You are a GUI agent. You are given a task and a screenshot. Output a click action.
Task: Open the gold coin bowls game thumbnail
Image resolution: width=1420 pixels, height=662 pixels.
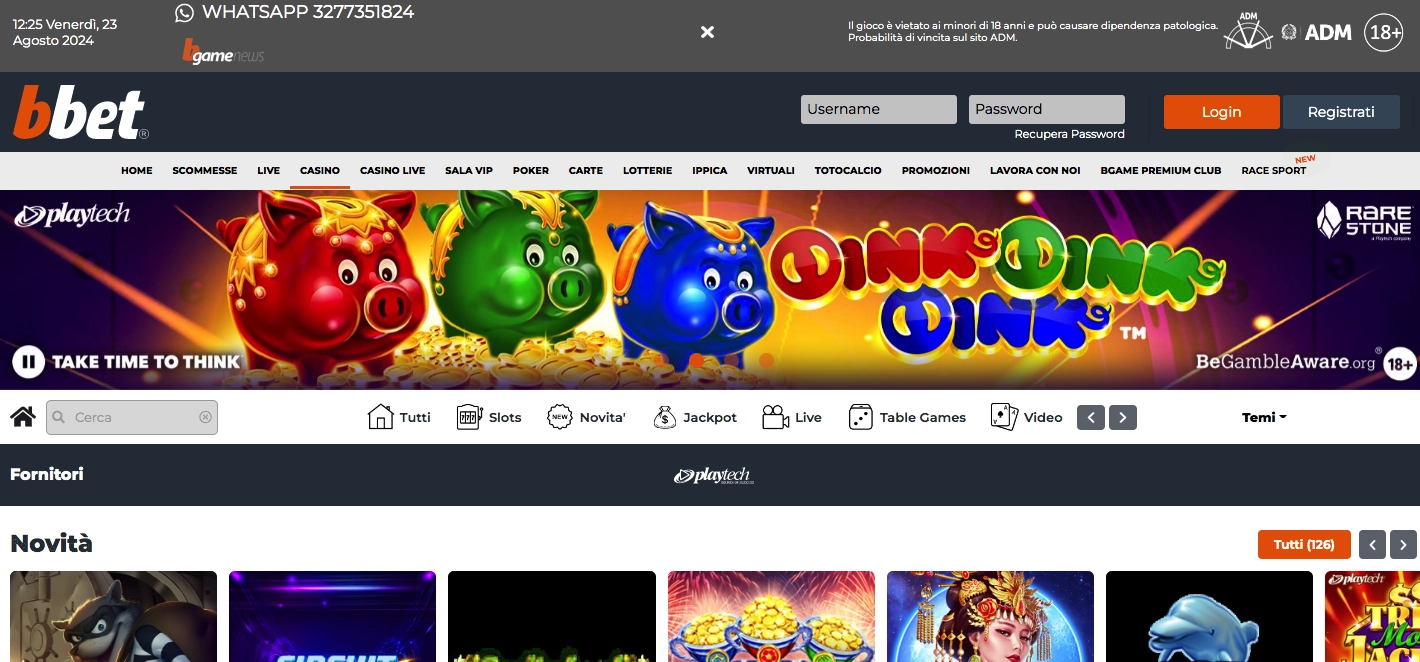(771, 616)
